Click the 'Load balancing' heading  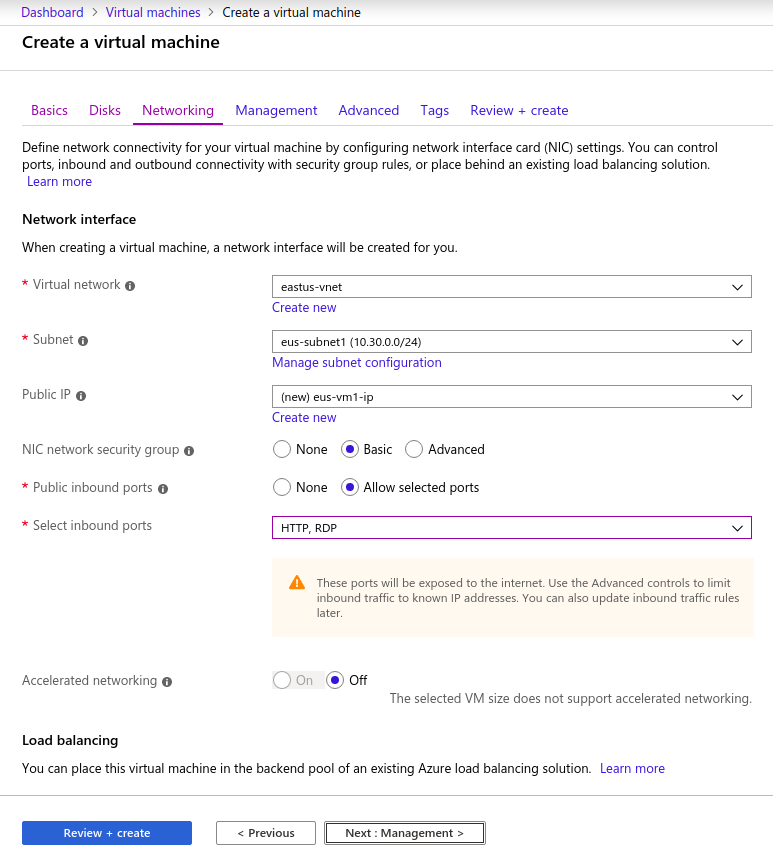70,741
